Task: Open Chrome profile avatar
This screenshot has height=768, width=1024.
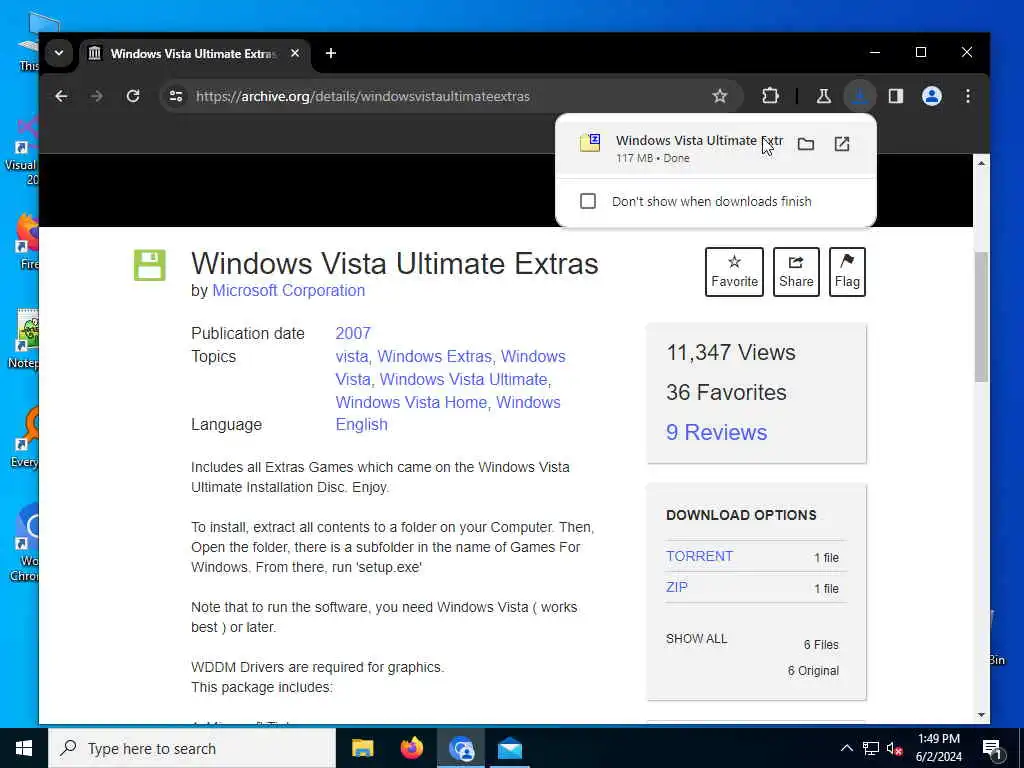Action: click(x=932, y=96)
